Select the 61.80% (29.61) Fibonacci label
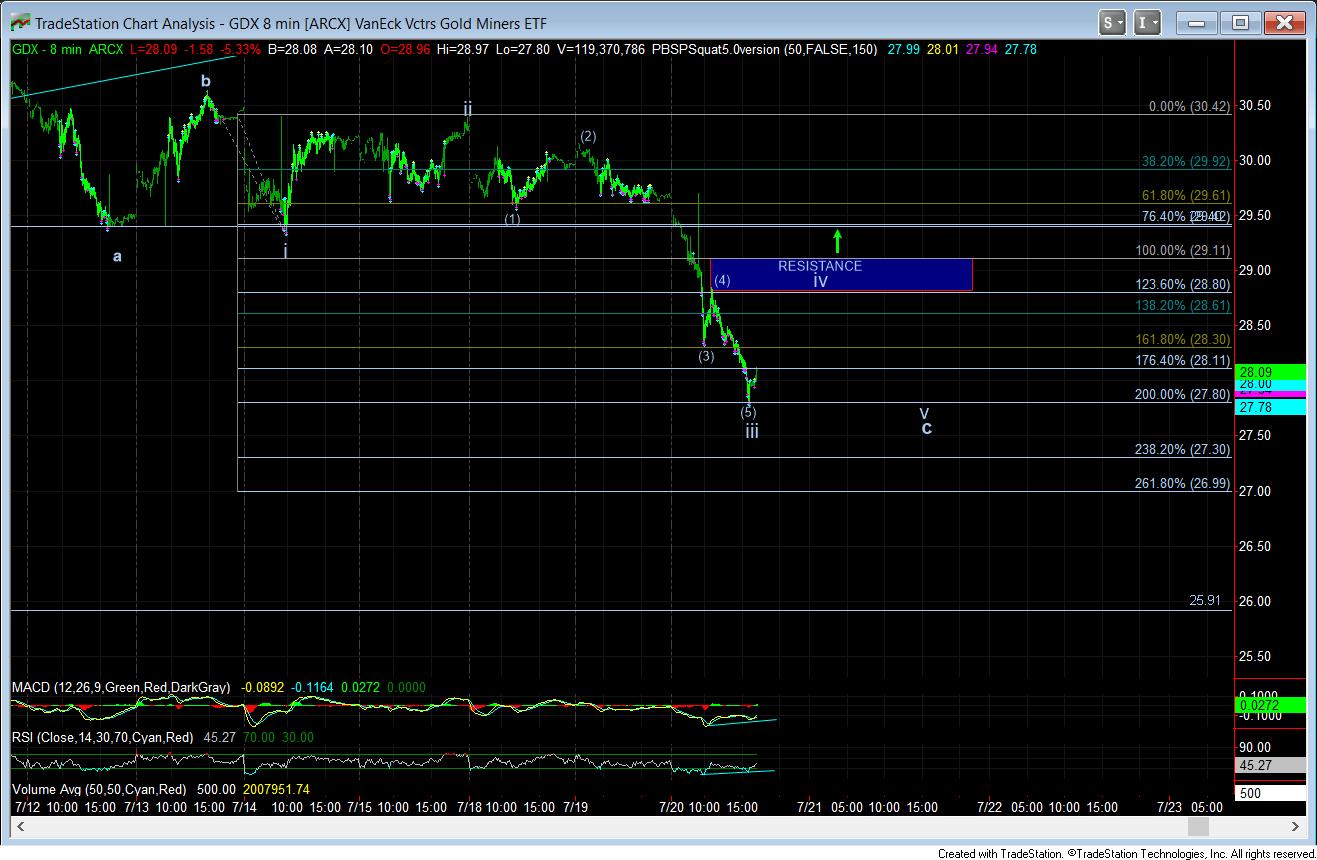This screenshot has width=1317, height=860. 1186,196
